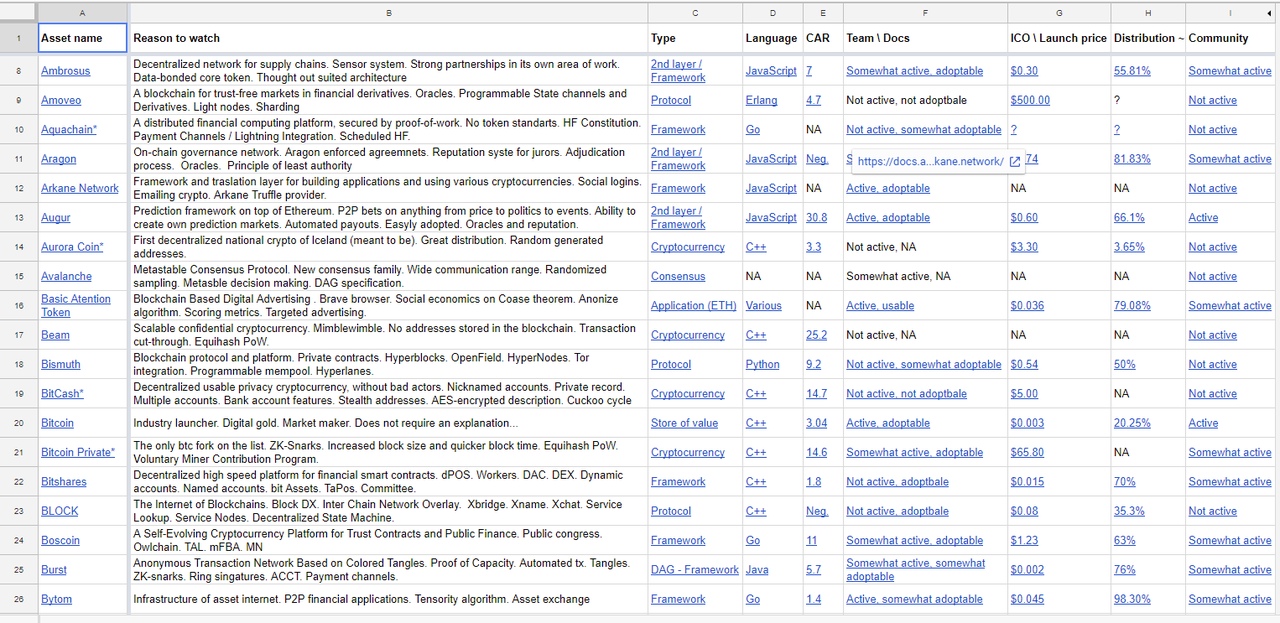Screen dimensions: 1280x623
Task: Select the 'Asset name' header cell
Action: [x=83, y=38]
